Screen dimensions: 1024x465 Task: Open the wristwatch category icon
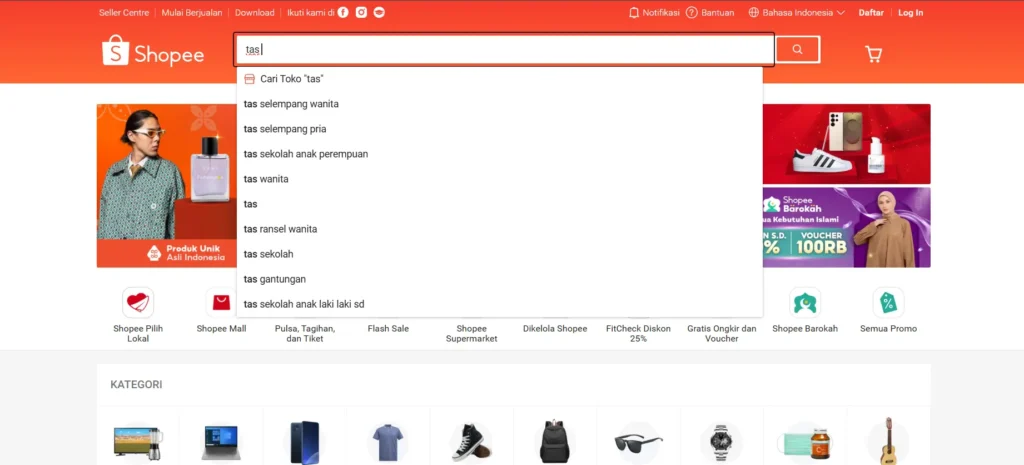click(722, 442)
